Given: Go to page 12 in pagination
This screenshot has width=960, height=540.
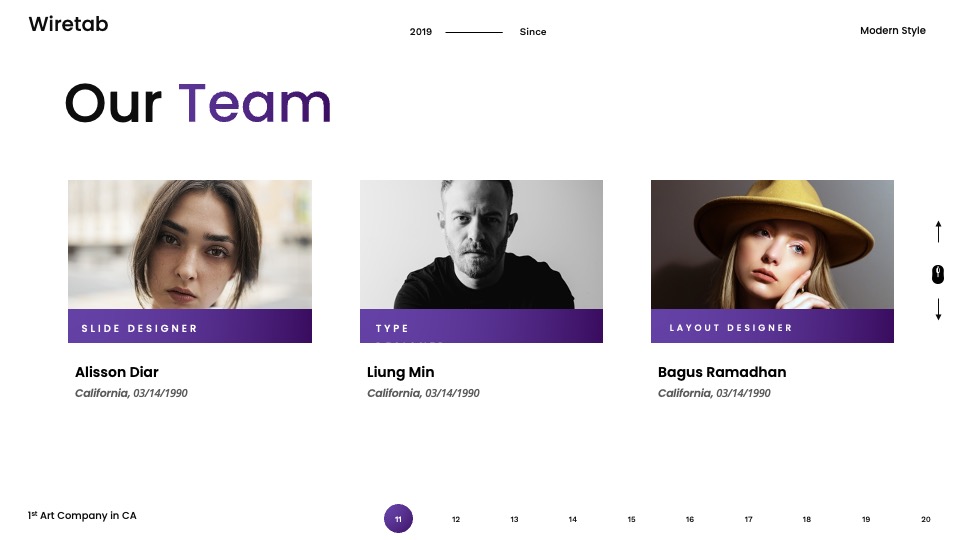Looking at the screenshot, I should click(x=456, y=519).
